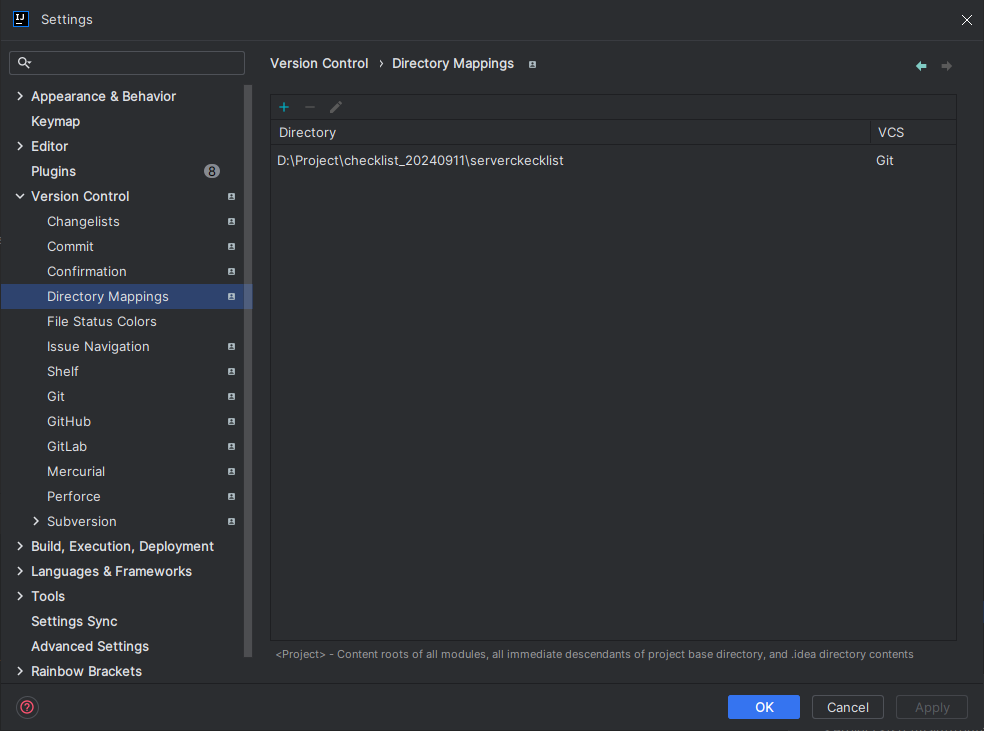Open the Perforce settings page
Screen dimensions: 984x731
pyautogui.click(x=73, y=496)
